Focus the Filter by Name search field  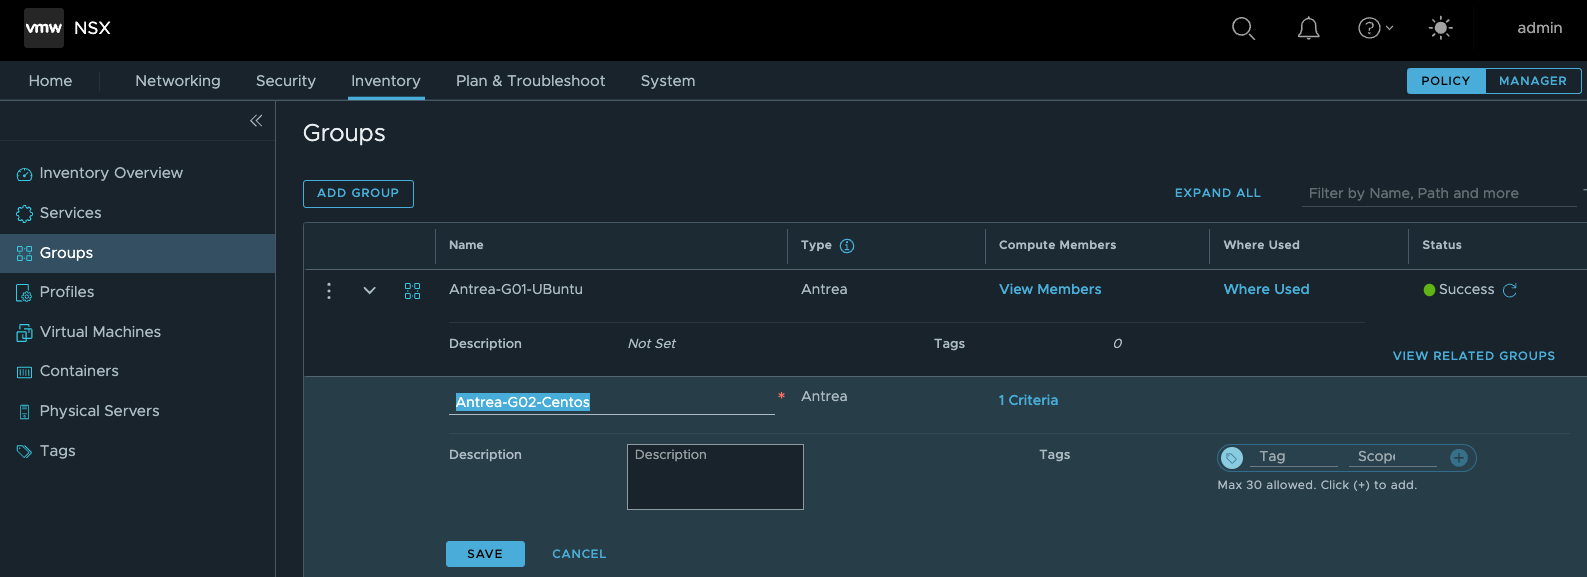[1440, 193]
